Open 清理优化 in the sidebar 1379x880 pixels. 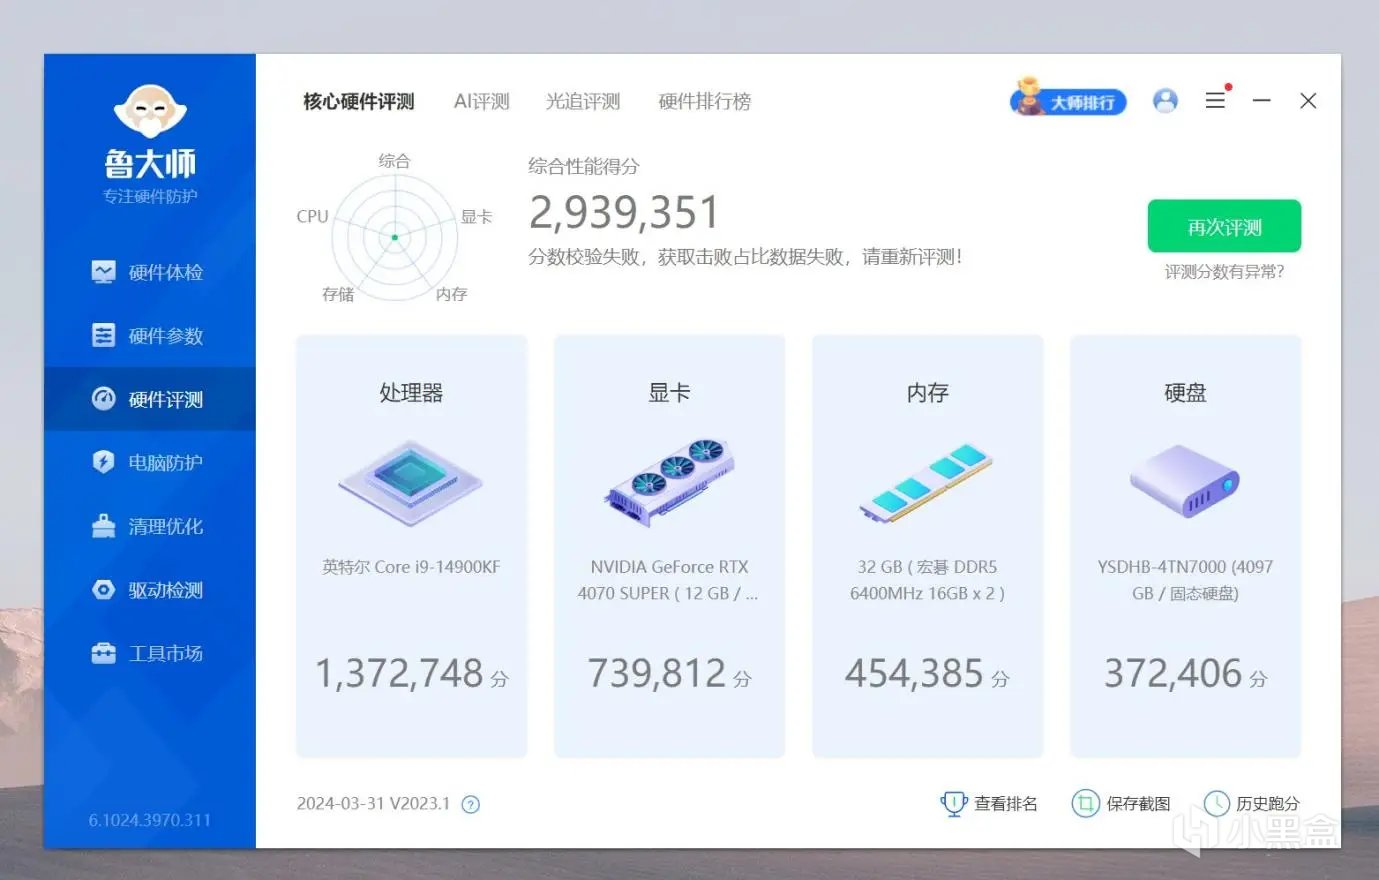pyautogui.click(x=148, y=526)
